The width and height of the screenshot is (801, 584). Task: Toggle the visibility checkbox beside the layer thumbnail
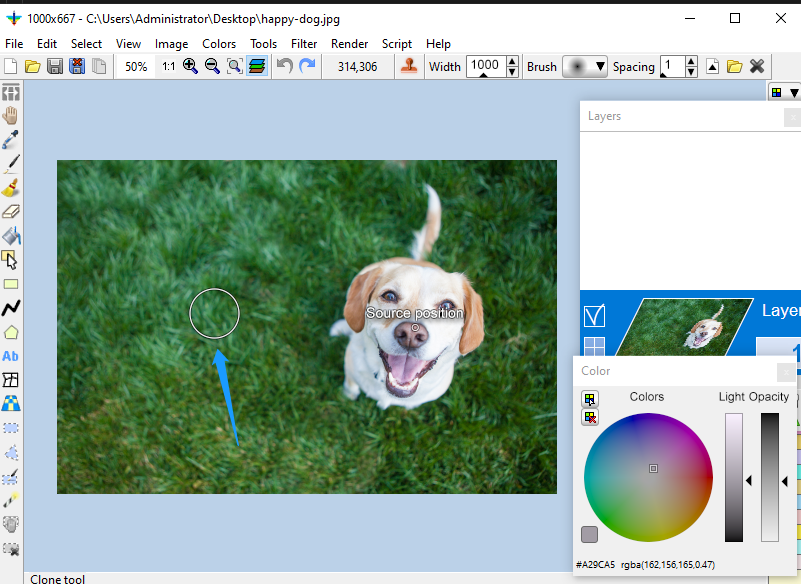(x=595, y=314)
